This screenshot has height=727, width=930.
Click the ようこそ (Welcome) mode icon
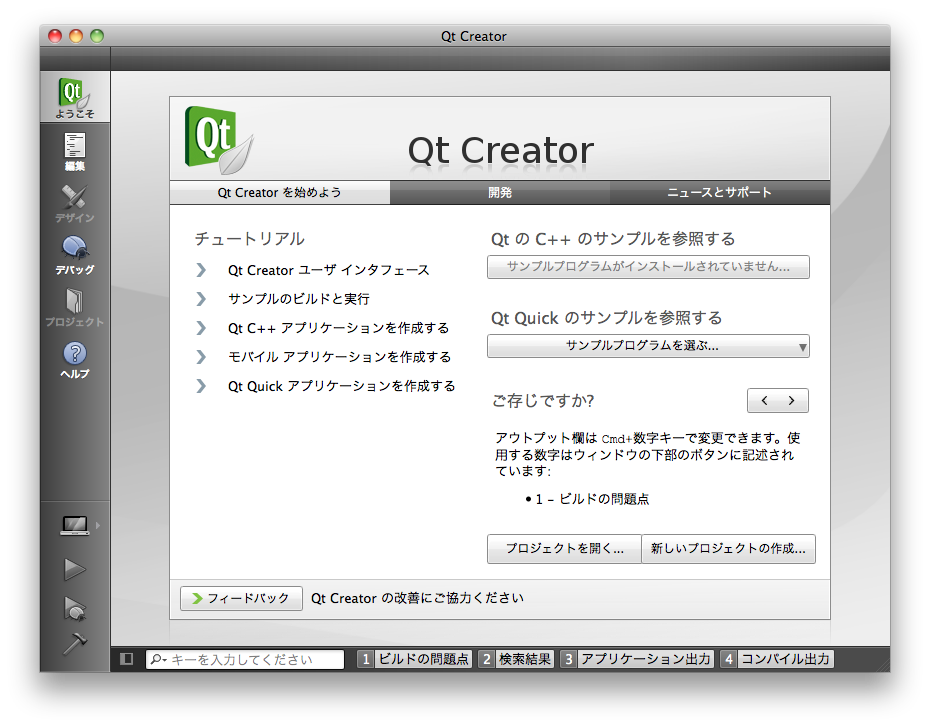pos(75,98)
